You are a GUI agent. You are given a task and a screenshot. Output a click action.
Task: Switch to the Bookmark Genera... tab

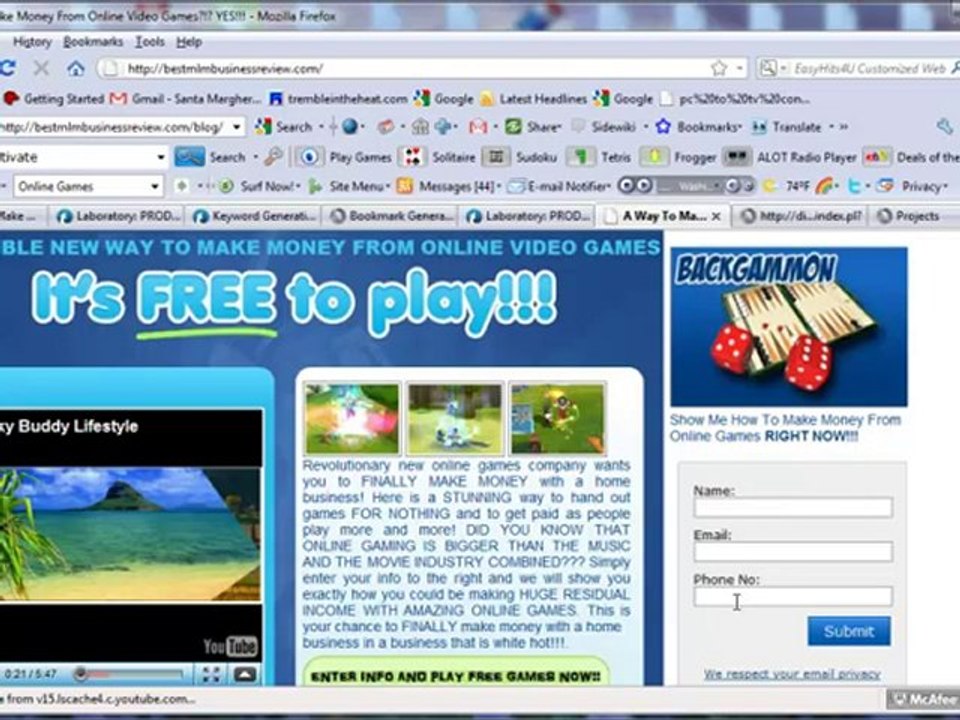click(x=391, y=216)
